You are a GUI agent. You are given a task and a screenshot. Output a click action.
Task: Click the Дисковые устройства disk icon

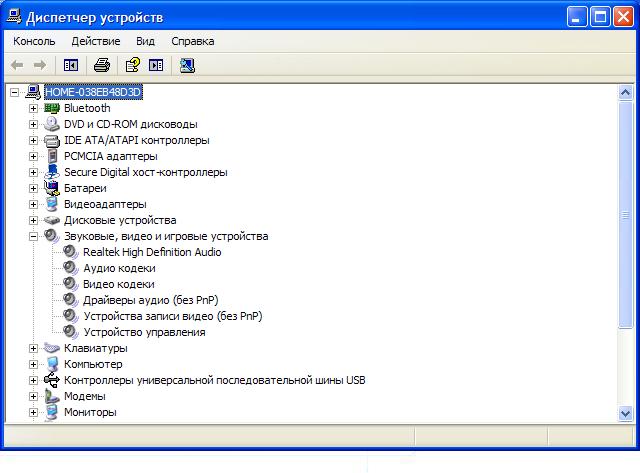52,220
